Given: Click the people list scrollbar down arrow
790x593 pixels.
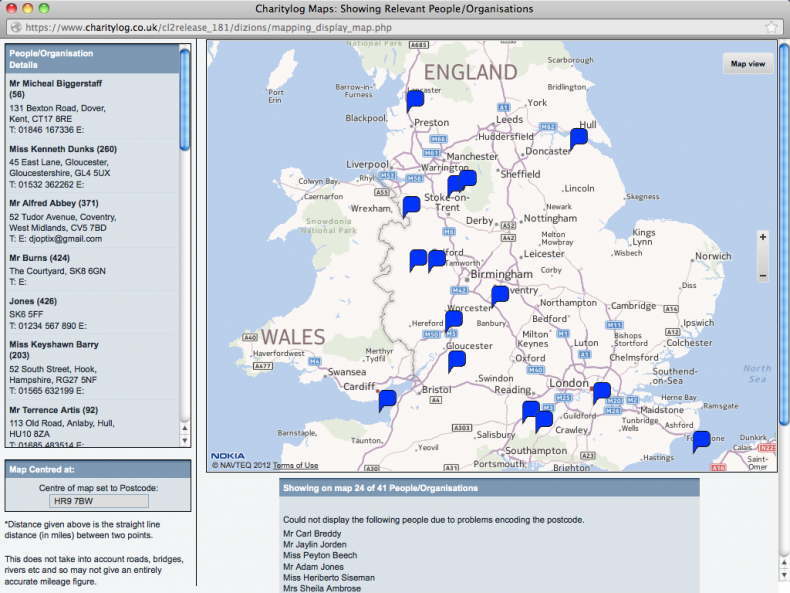Looking at the screenshot, I should [185, 440].
